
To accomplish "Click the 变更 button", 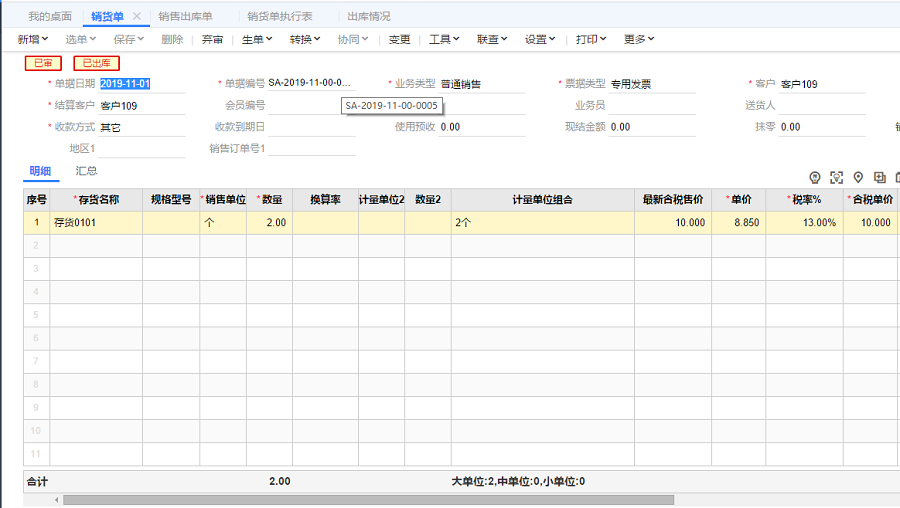I will coord(400,39).
